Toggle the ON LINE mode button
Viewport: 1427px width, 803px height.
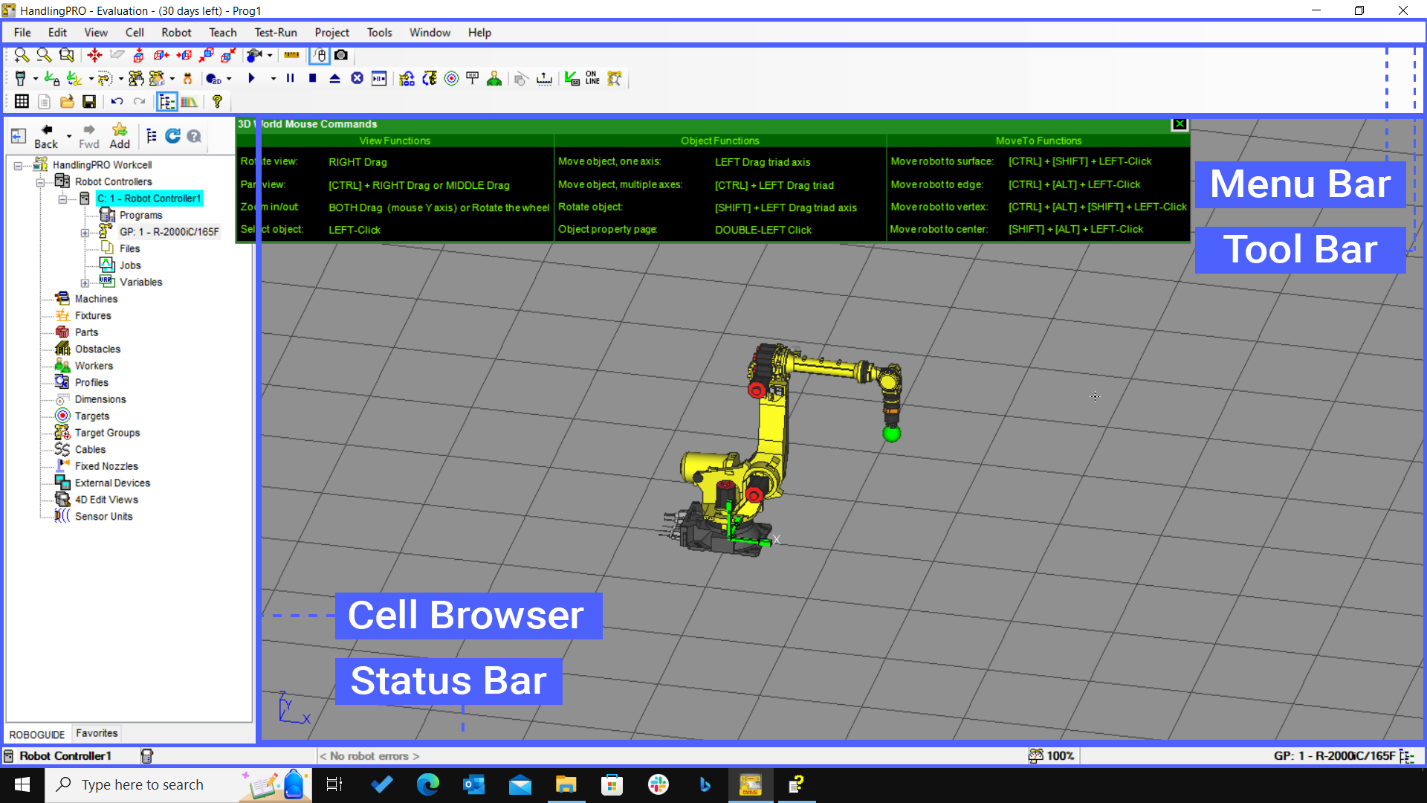point(592,78)
